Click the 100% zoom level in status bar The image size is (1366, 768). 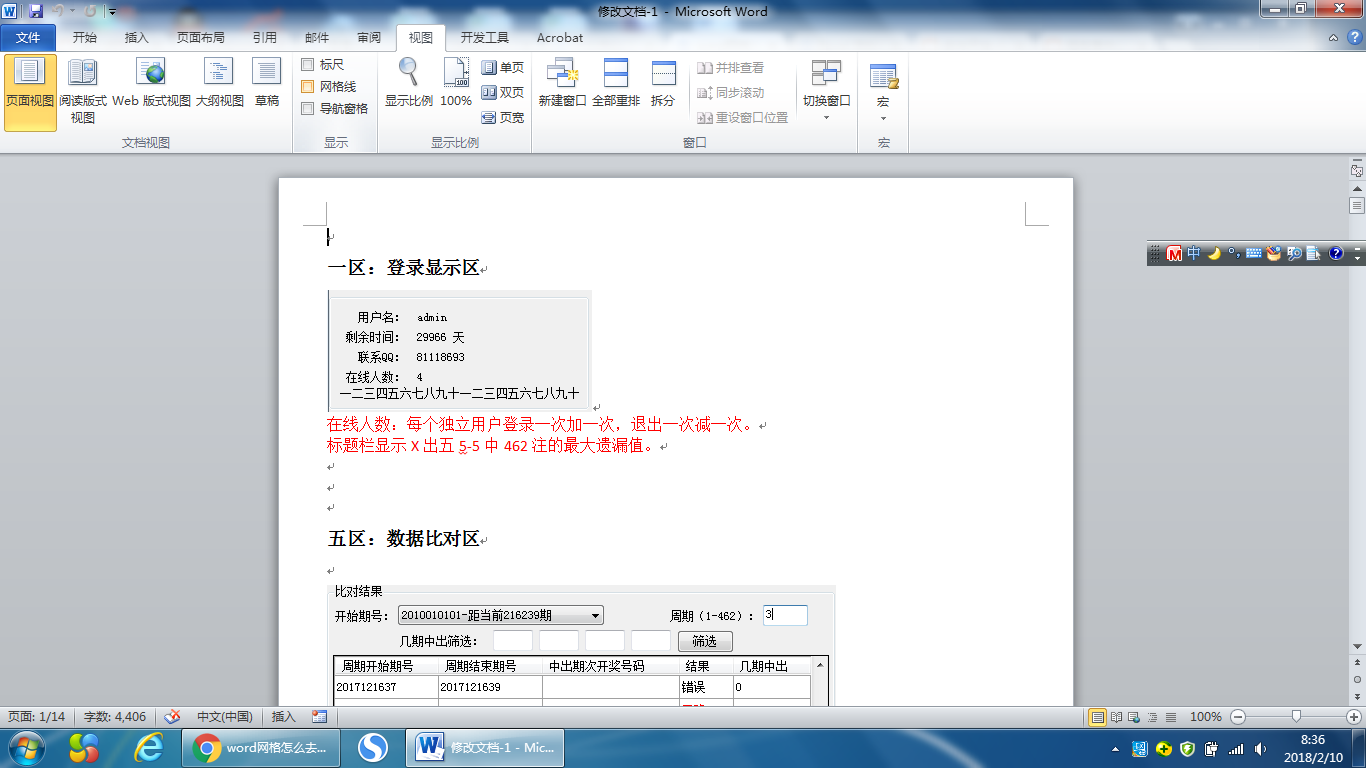point(1206,716)
